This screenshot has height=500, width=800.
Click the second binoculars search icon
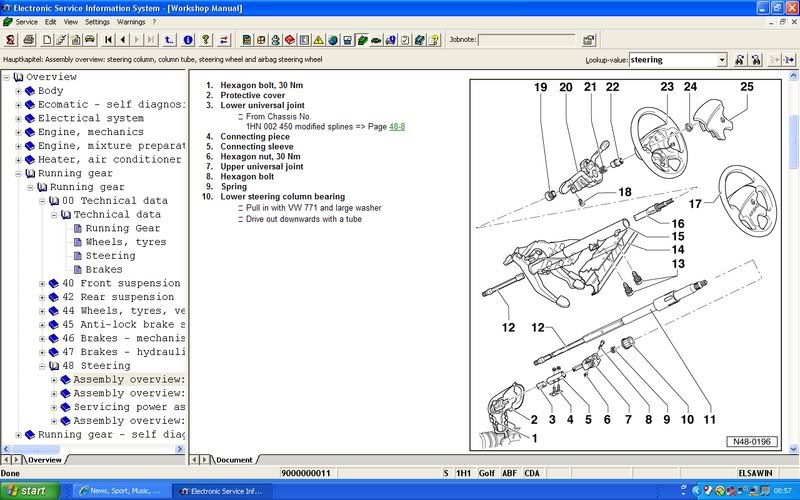point(756,60)
